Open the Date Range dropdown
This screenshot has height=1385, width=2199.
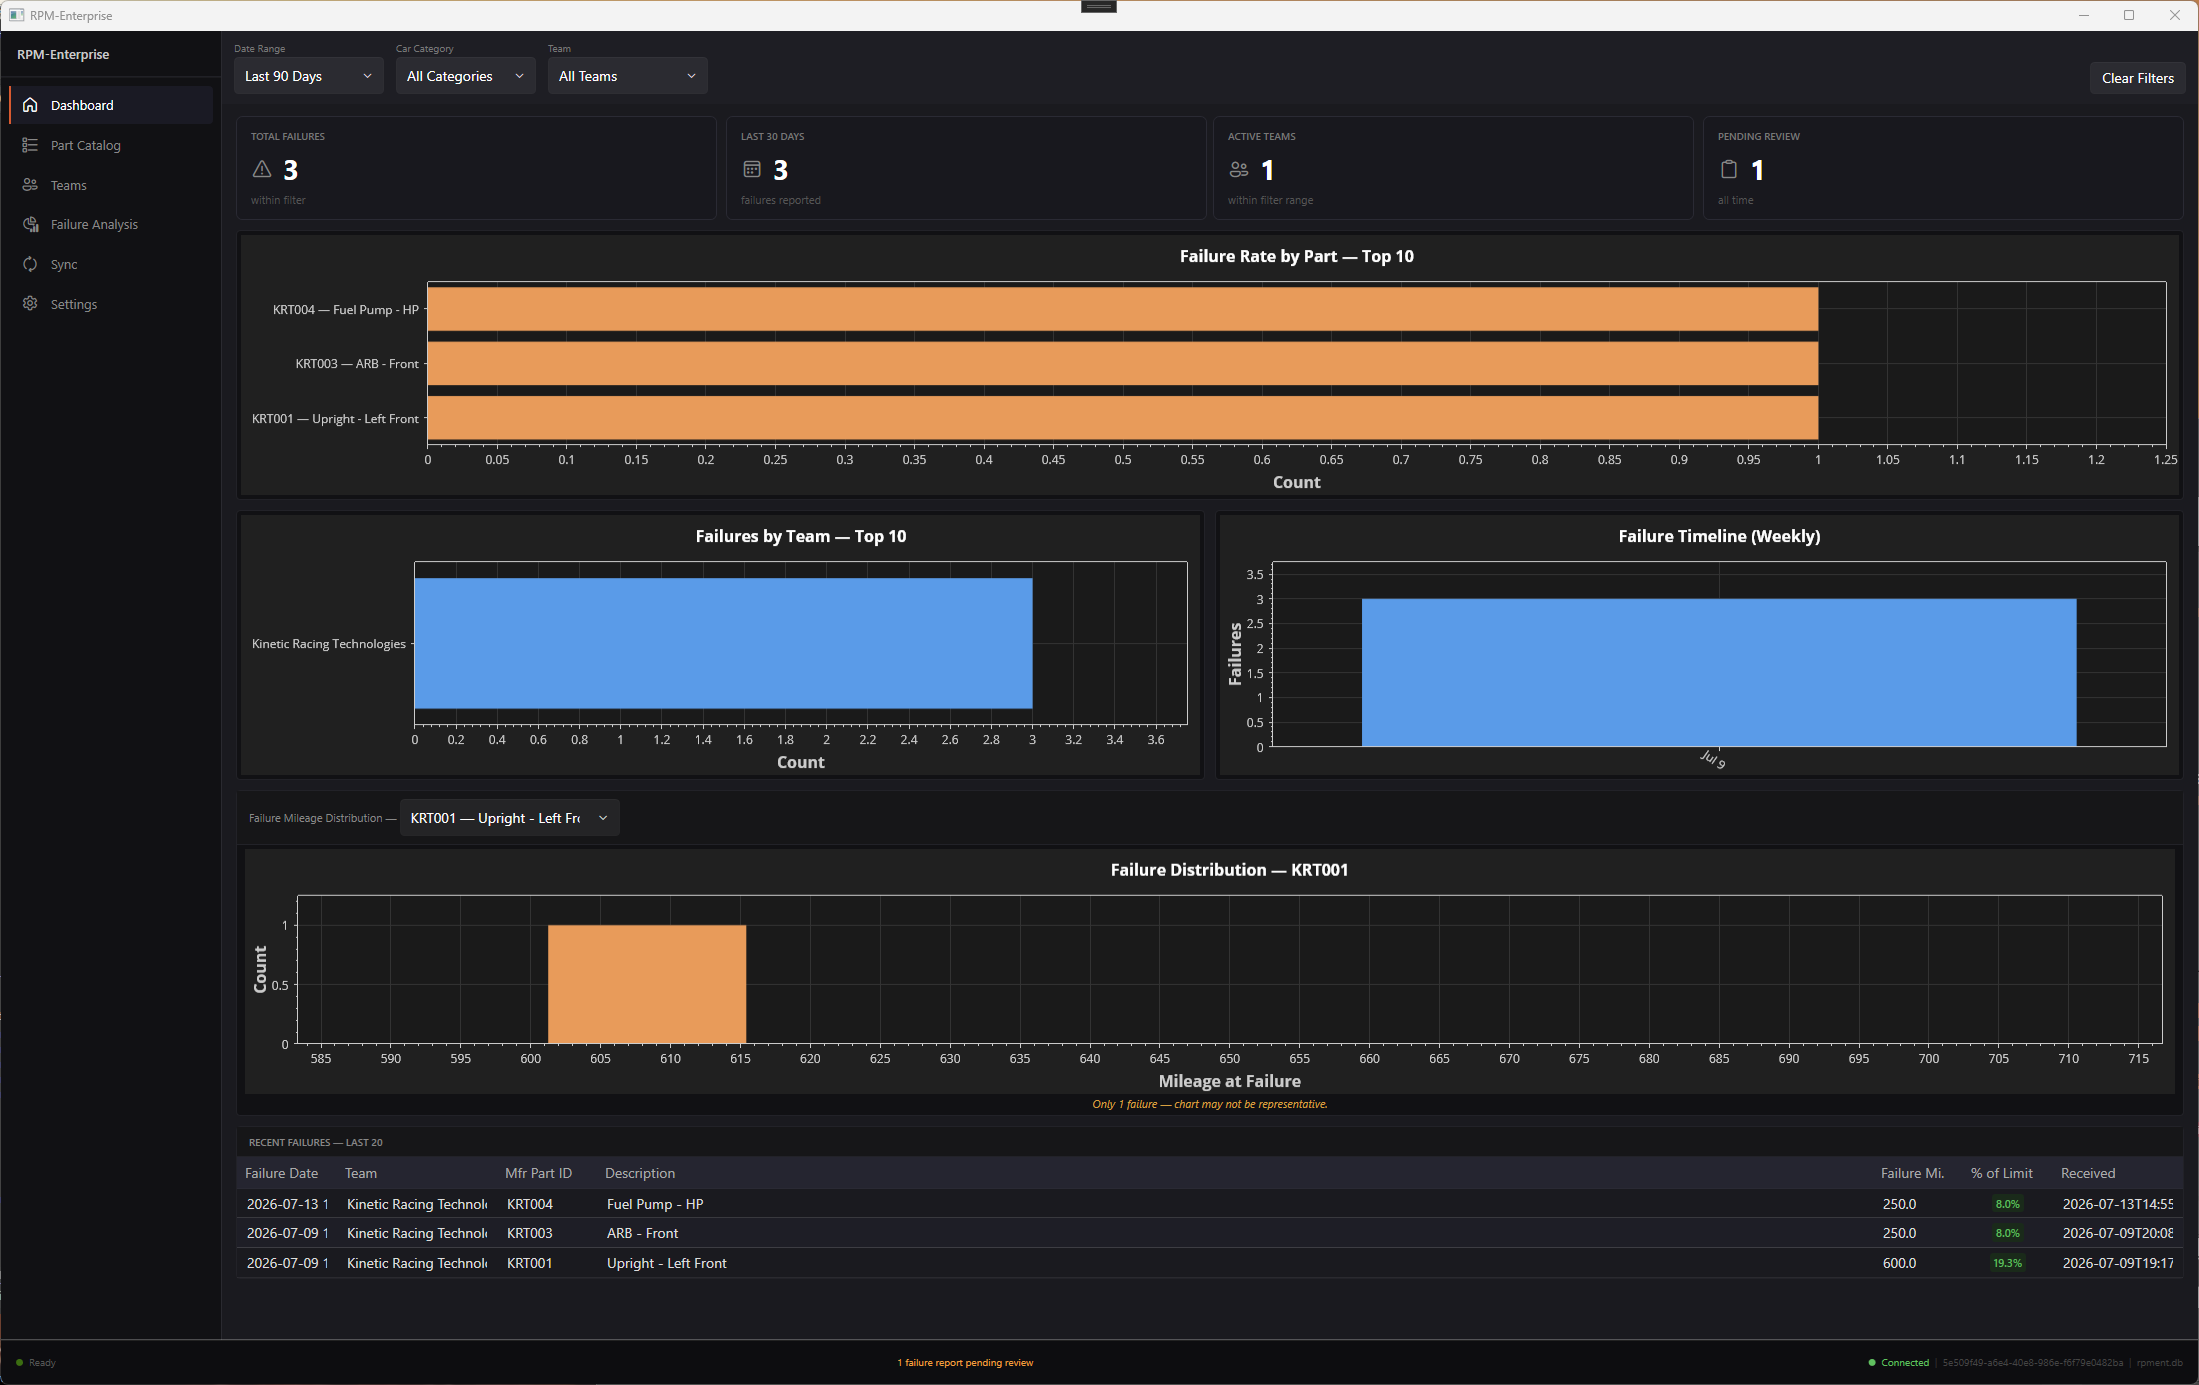pyautogui.click(x=308, y=76)
